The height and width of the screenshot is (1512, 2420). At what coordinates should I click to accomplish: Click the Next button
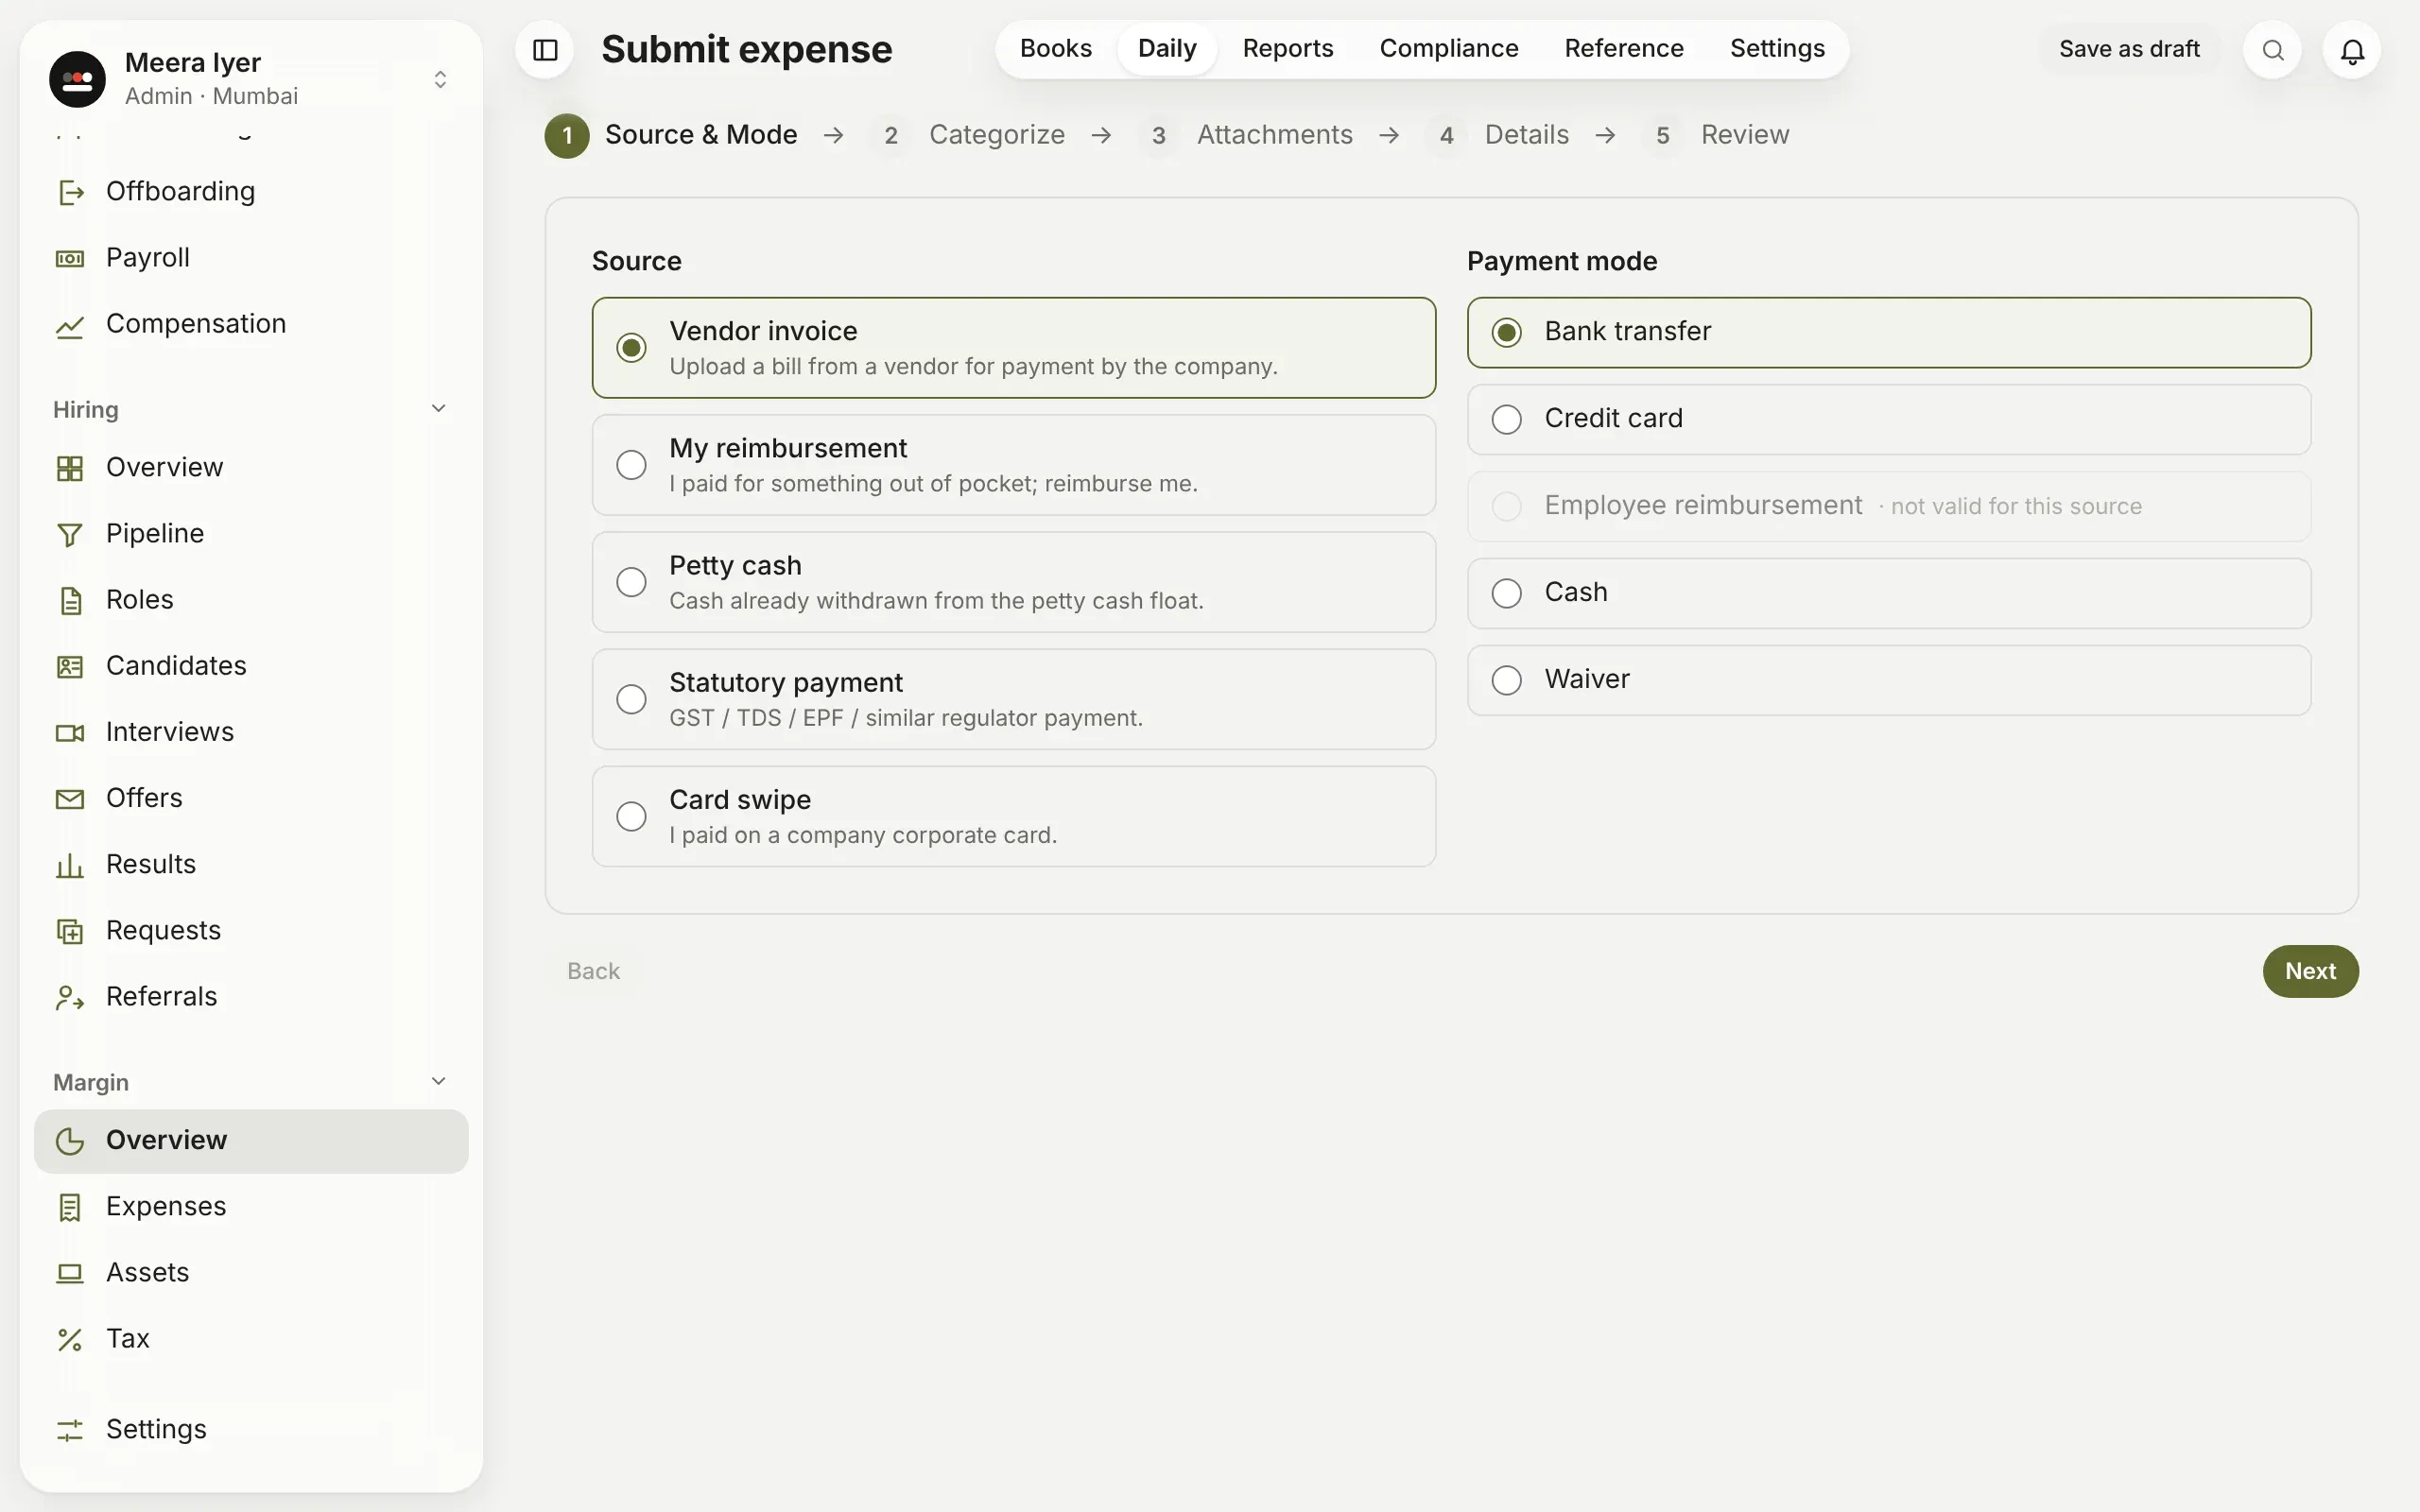tap(2310, 971)
